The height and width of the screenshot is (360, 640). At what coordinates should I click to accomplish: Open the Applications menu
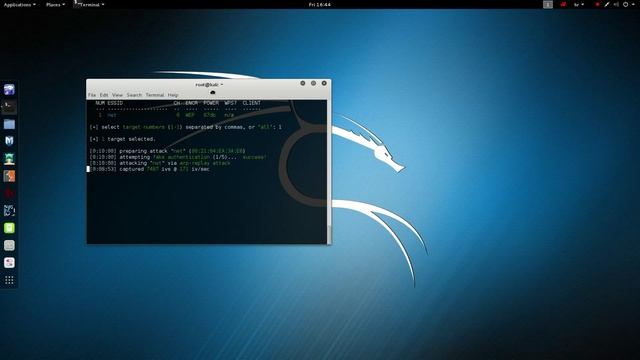[20, 4]
